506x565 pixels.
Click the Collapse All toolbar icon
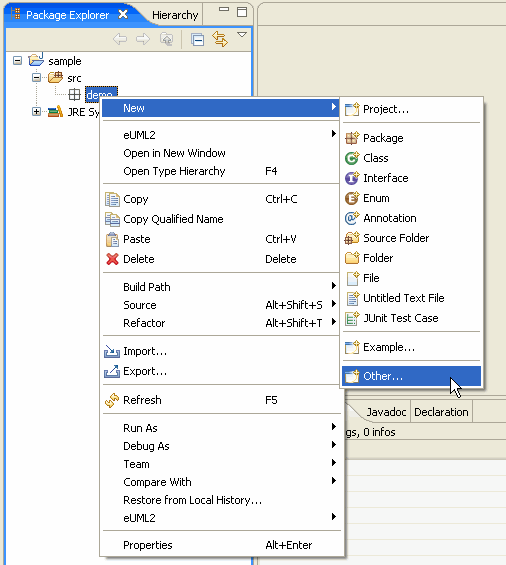point(197,39)
